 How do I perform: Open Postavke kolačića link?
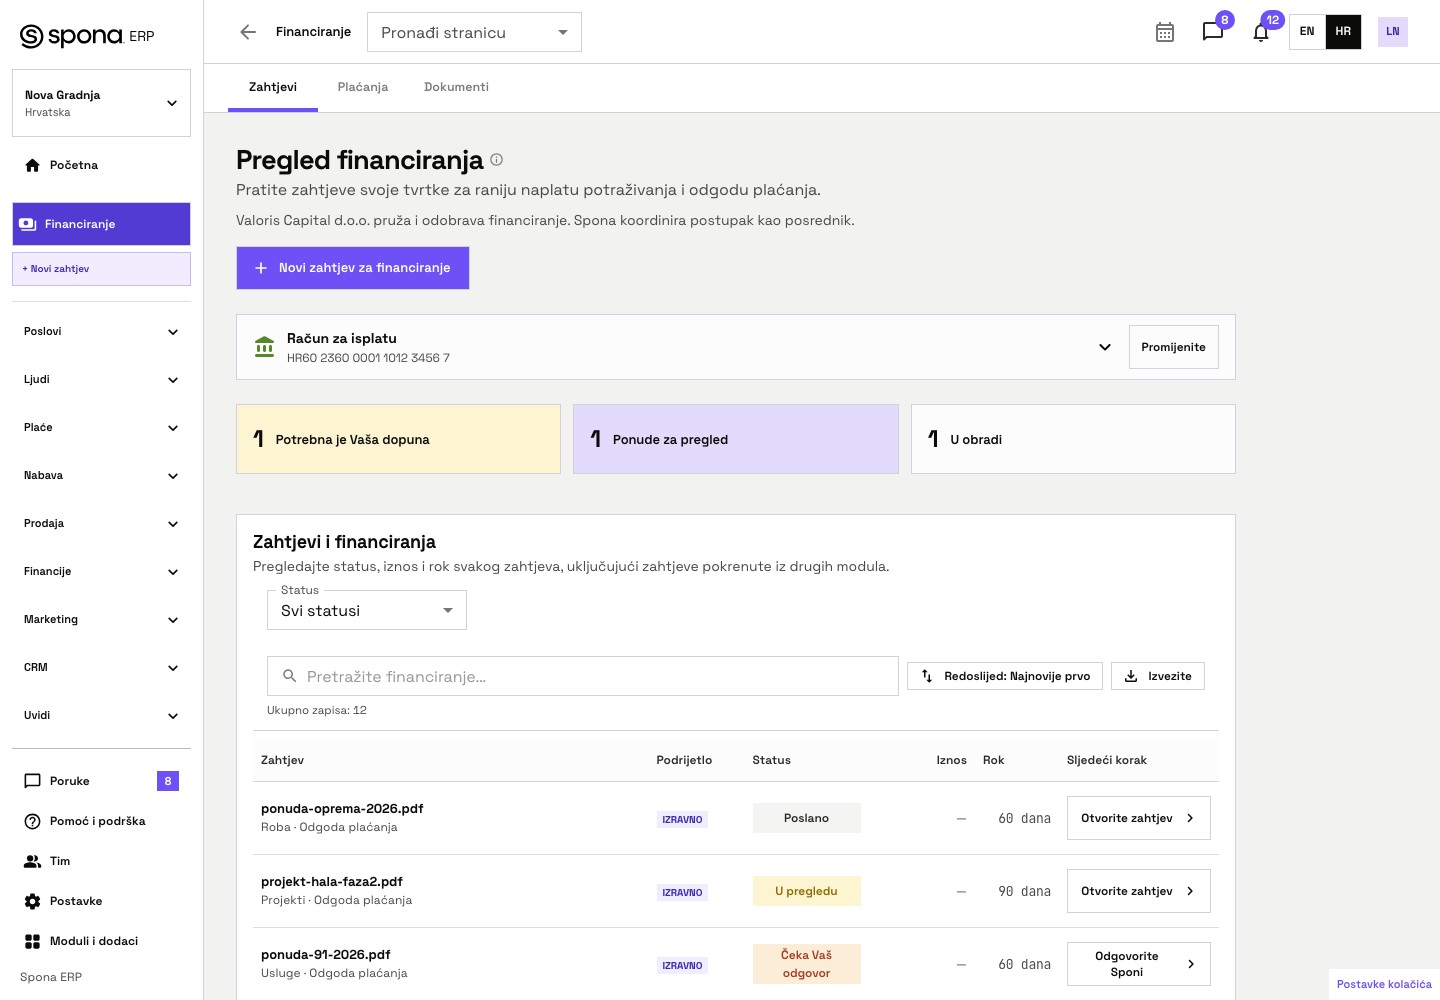(x=1384, y=984)
